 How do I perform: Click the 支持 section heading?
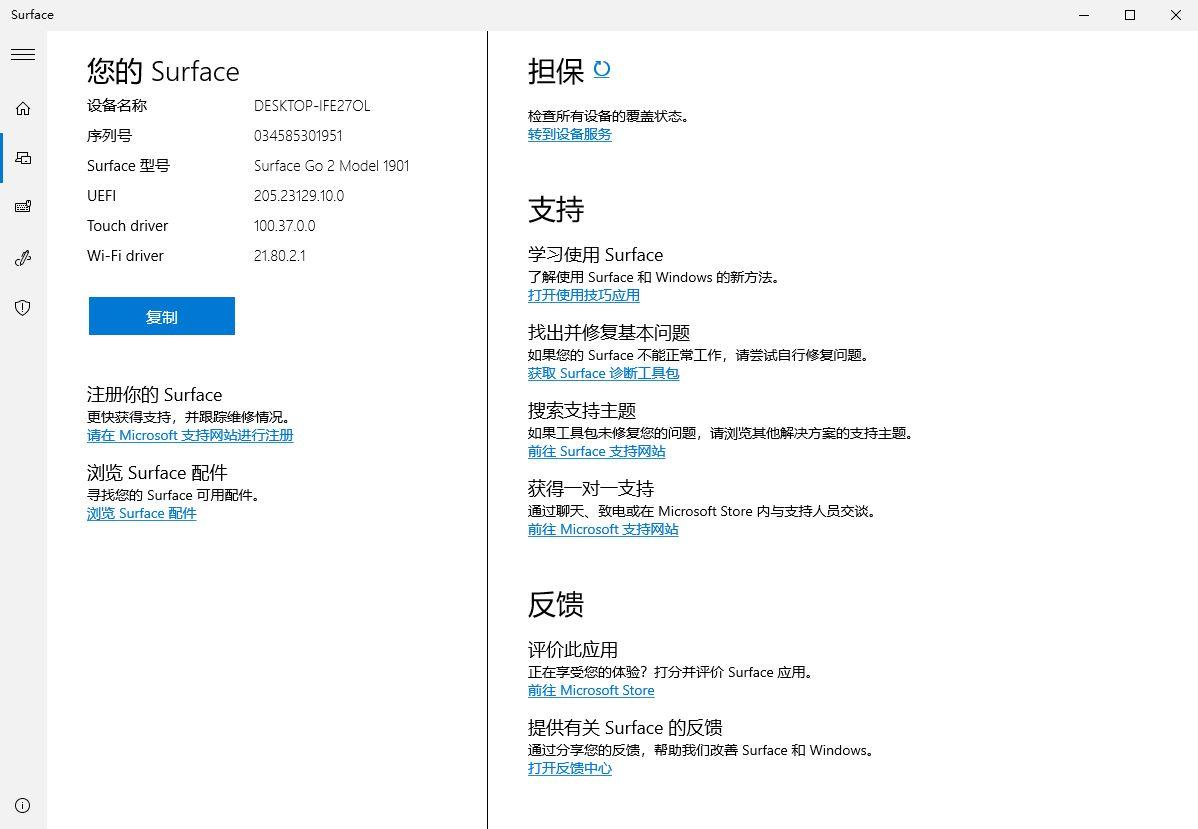pos(556,209)
